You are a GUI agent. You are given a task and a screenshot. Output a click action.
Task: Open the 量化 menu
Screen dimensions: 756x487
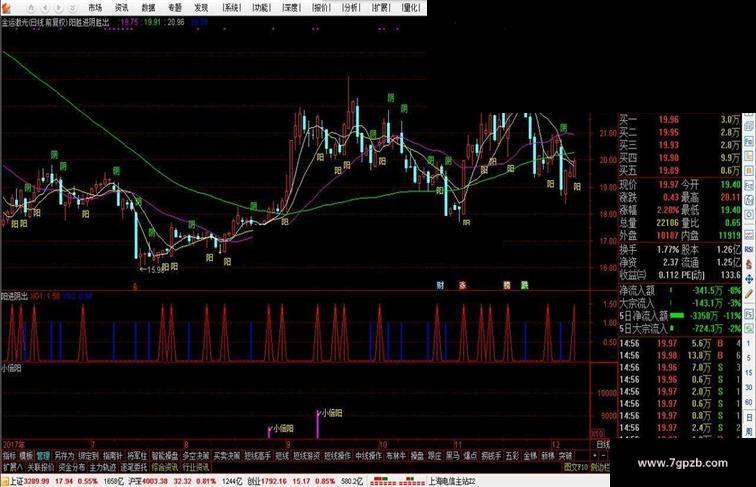(x=411, y=8)
